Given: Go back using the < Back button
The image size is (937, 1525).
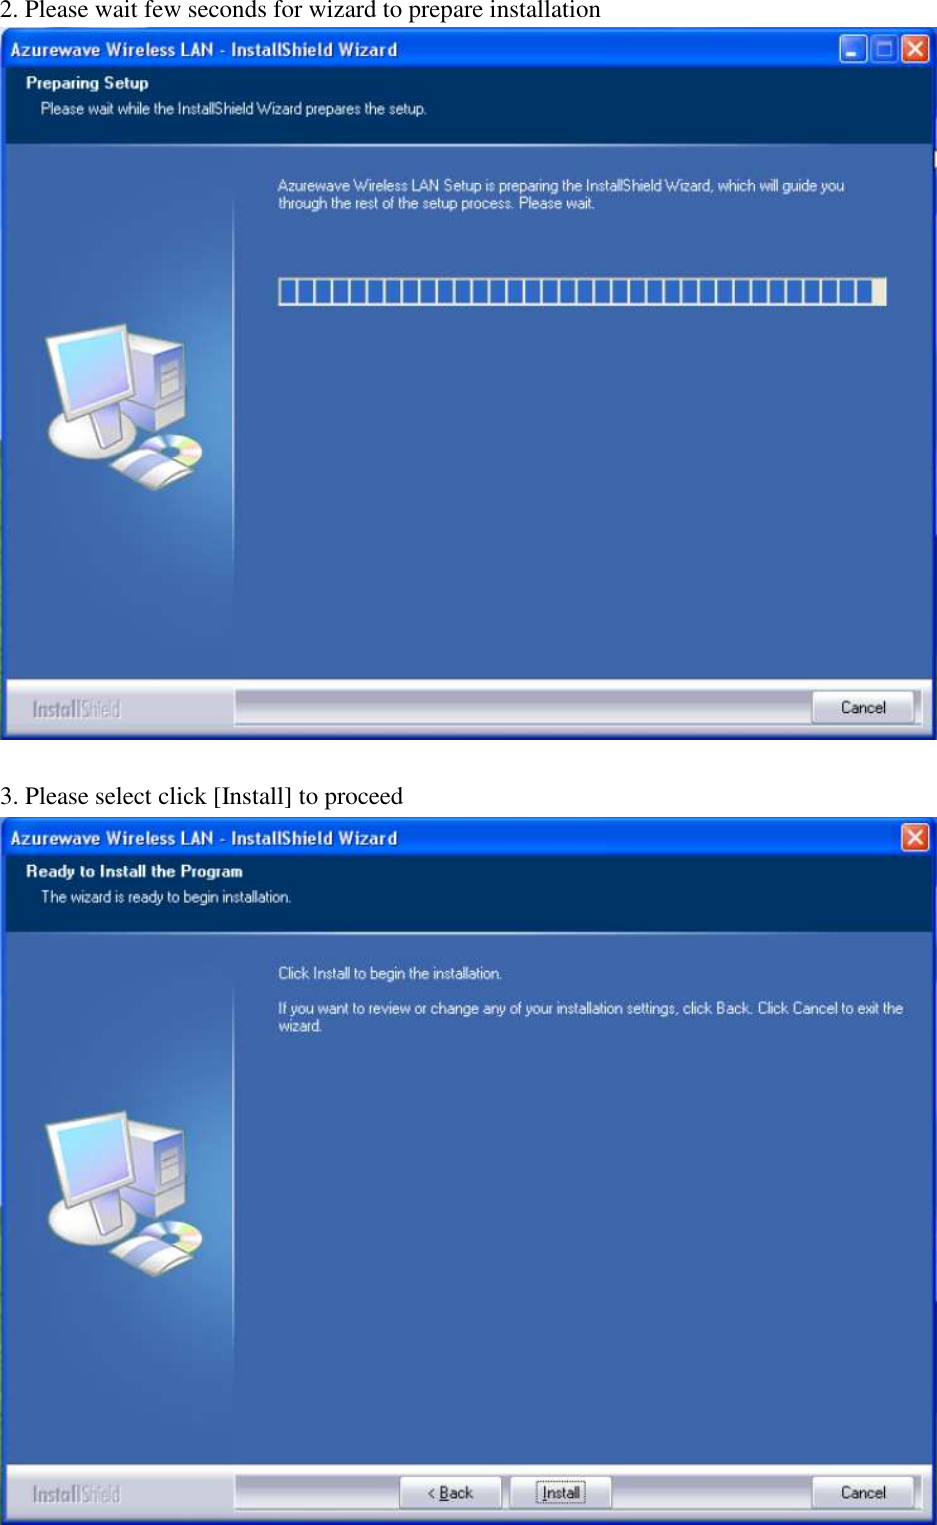Looking at the screenshot, I should (x=451, y=1492).
